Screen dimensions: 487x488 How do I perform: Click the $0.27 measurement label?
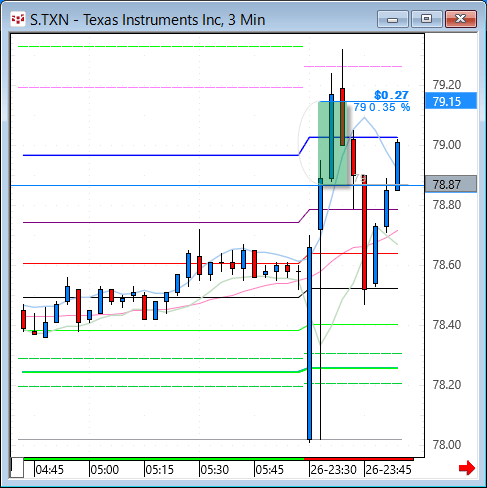391,95
